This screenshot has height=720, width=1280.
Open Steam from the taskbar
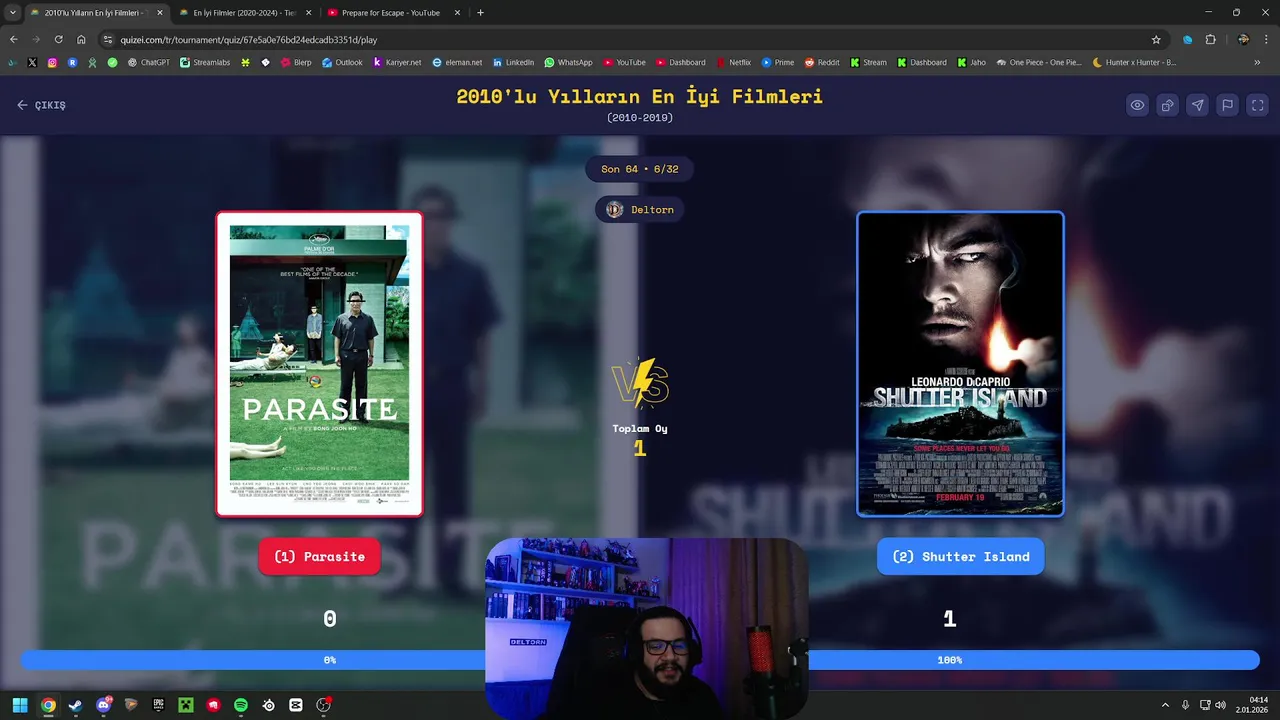point(75,705)
